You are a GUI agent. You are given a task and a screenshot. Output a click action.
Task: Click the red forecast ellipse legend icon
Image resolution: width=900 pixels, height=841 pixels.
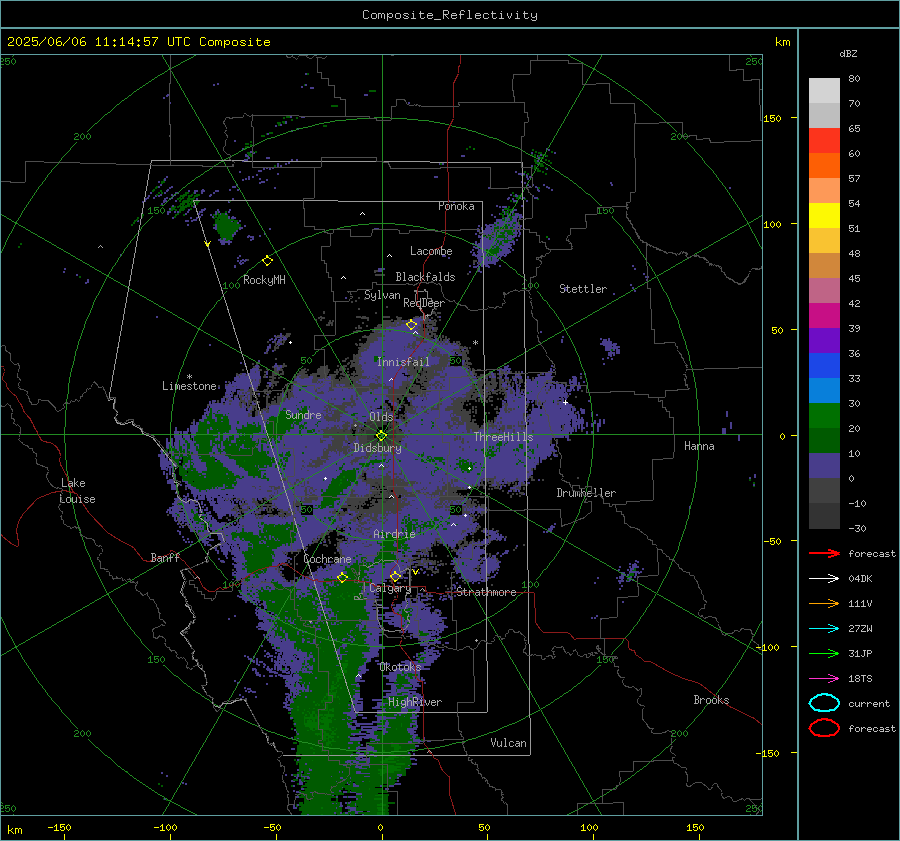click(x=824, y=728)
